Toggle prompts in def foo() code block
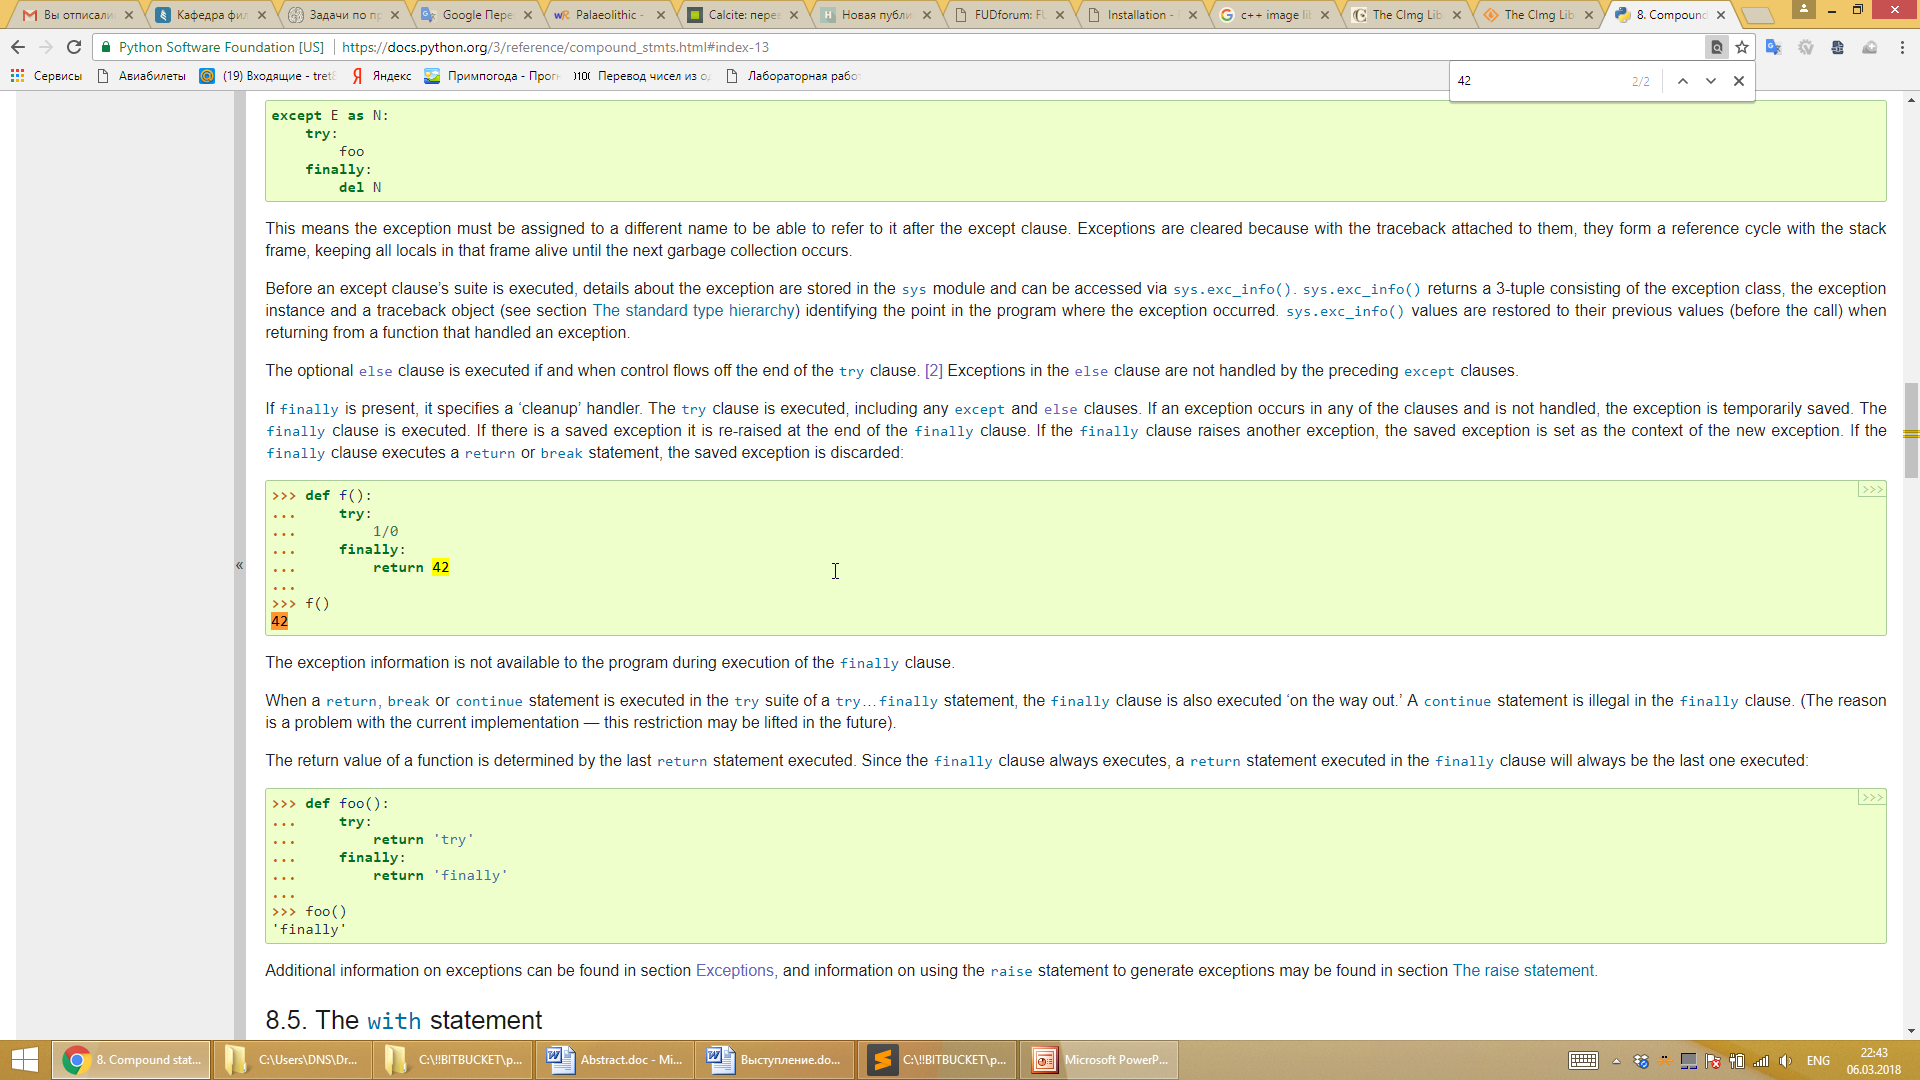This screenshot has height=1080, width=1920. (1871, 797)
